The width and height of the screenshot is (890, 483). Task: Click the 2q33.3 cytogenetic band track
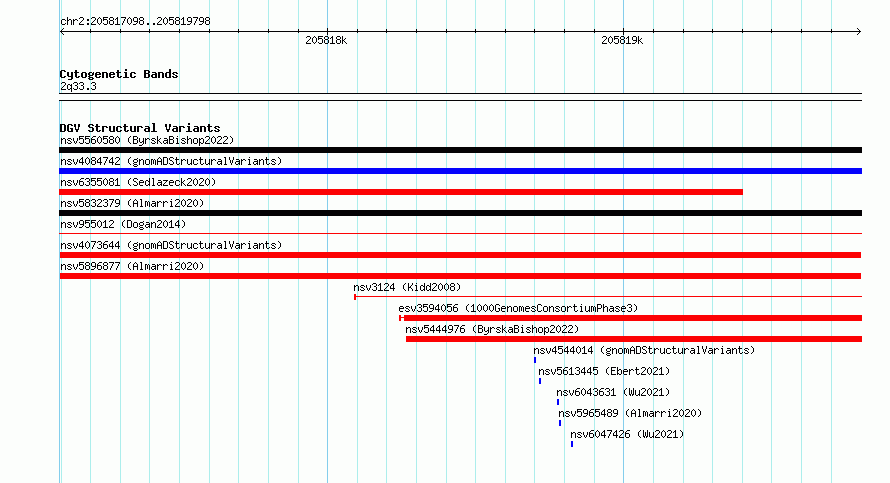pos(460,97)
